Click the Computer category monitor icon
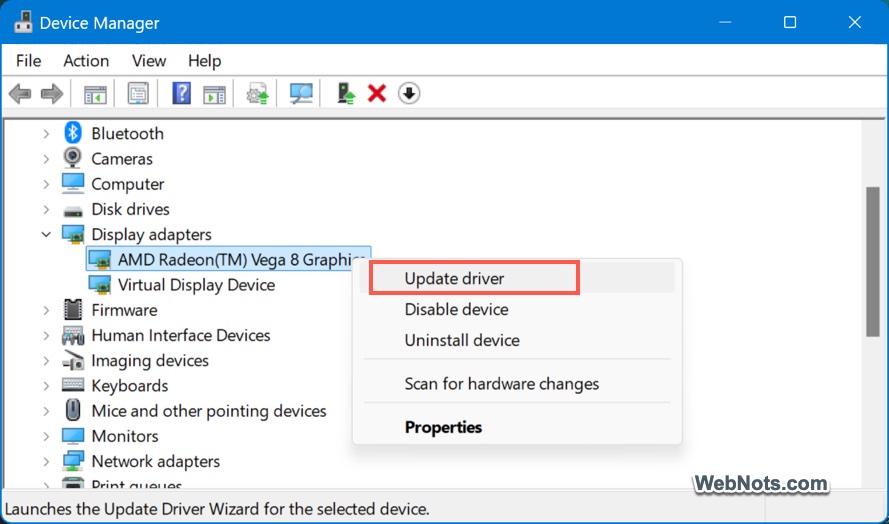 (73, 184)
